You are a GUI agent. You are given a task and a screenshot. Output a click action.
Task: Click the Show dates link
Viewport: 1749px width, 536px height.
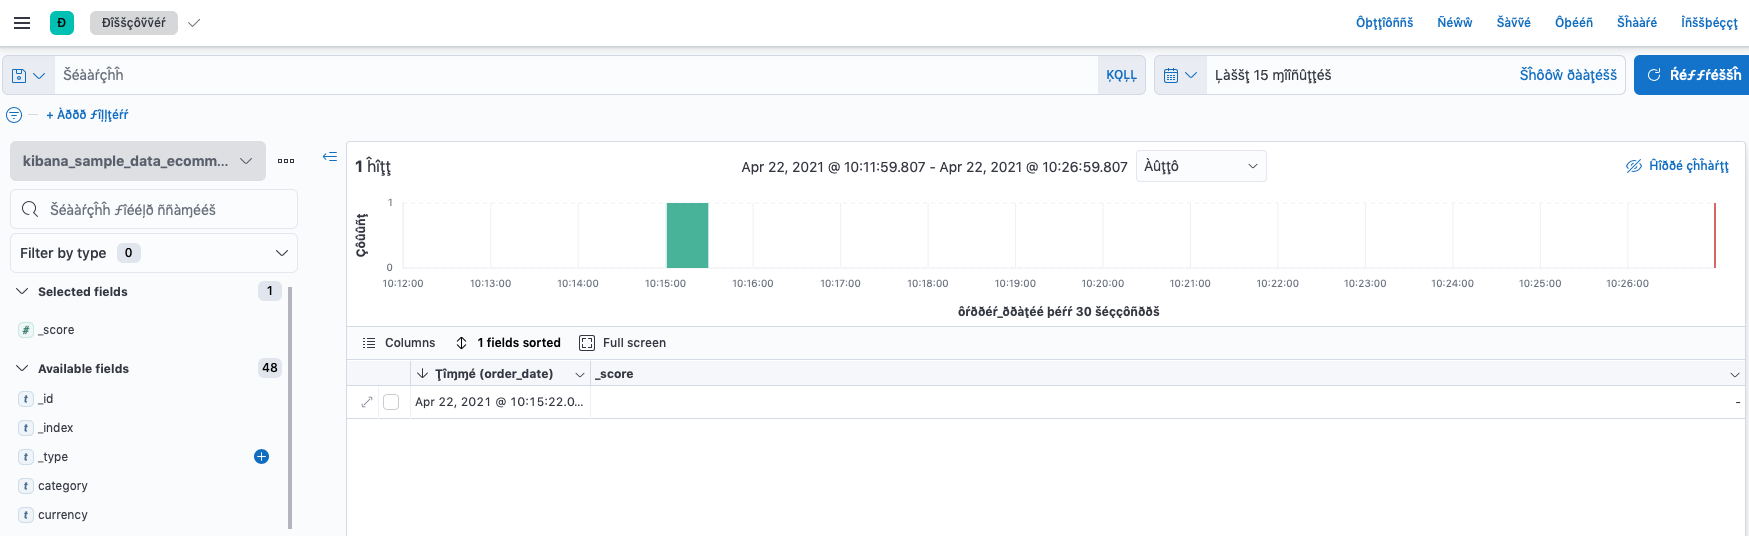coord(1568,75)
